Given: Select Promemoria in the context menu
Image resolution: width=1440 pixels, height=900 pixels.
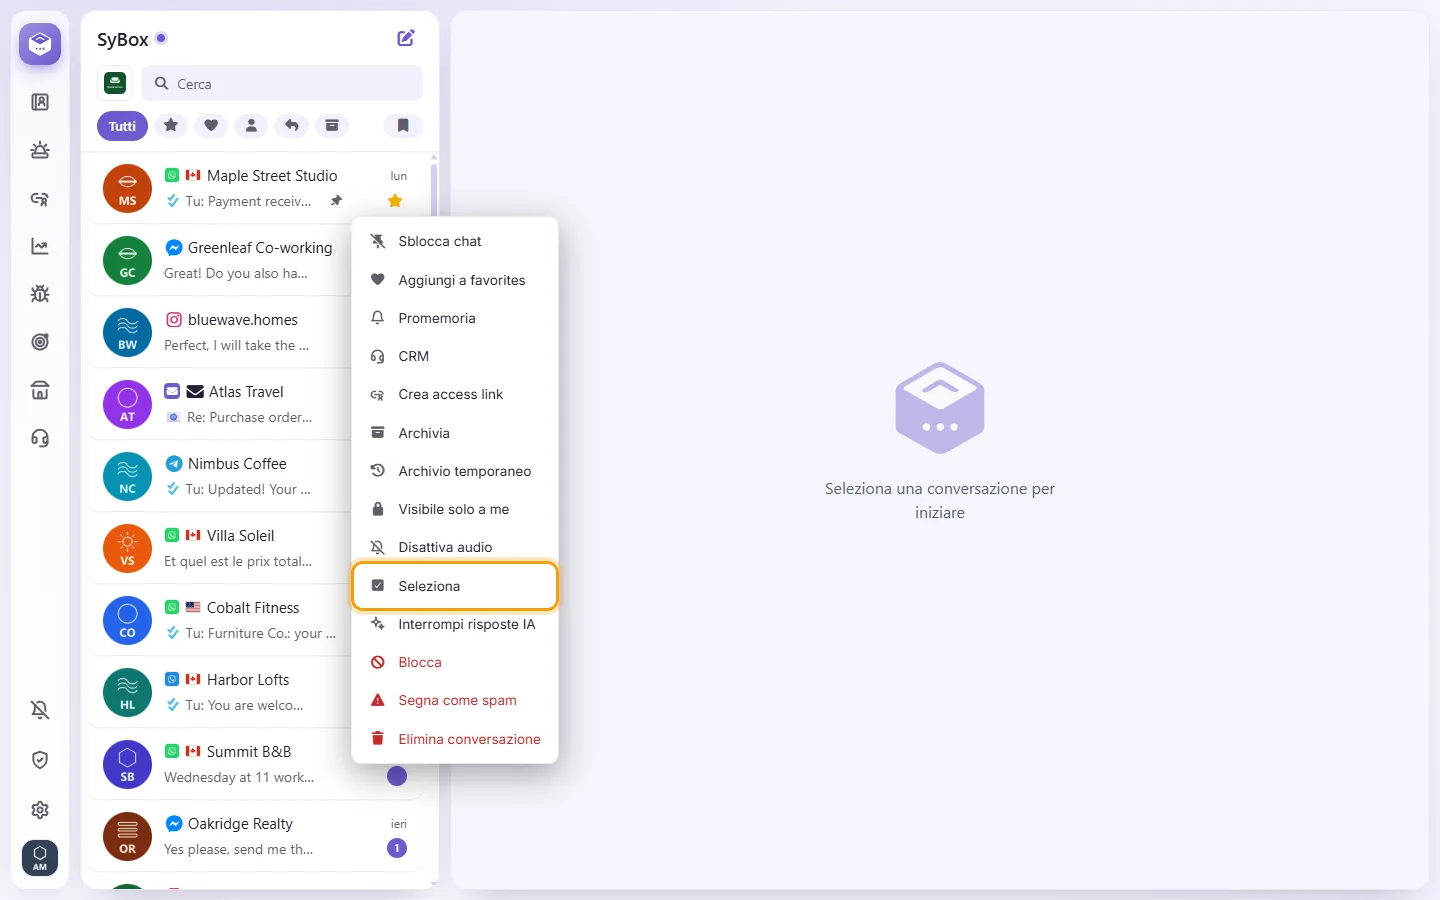Looking at the screenshot, I should pyautogui.click(x=455, y=318).
